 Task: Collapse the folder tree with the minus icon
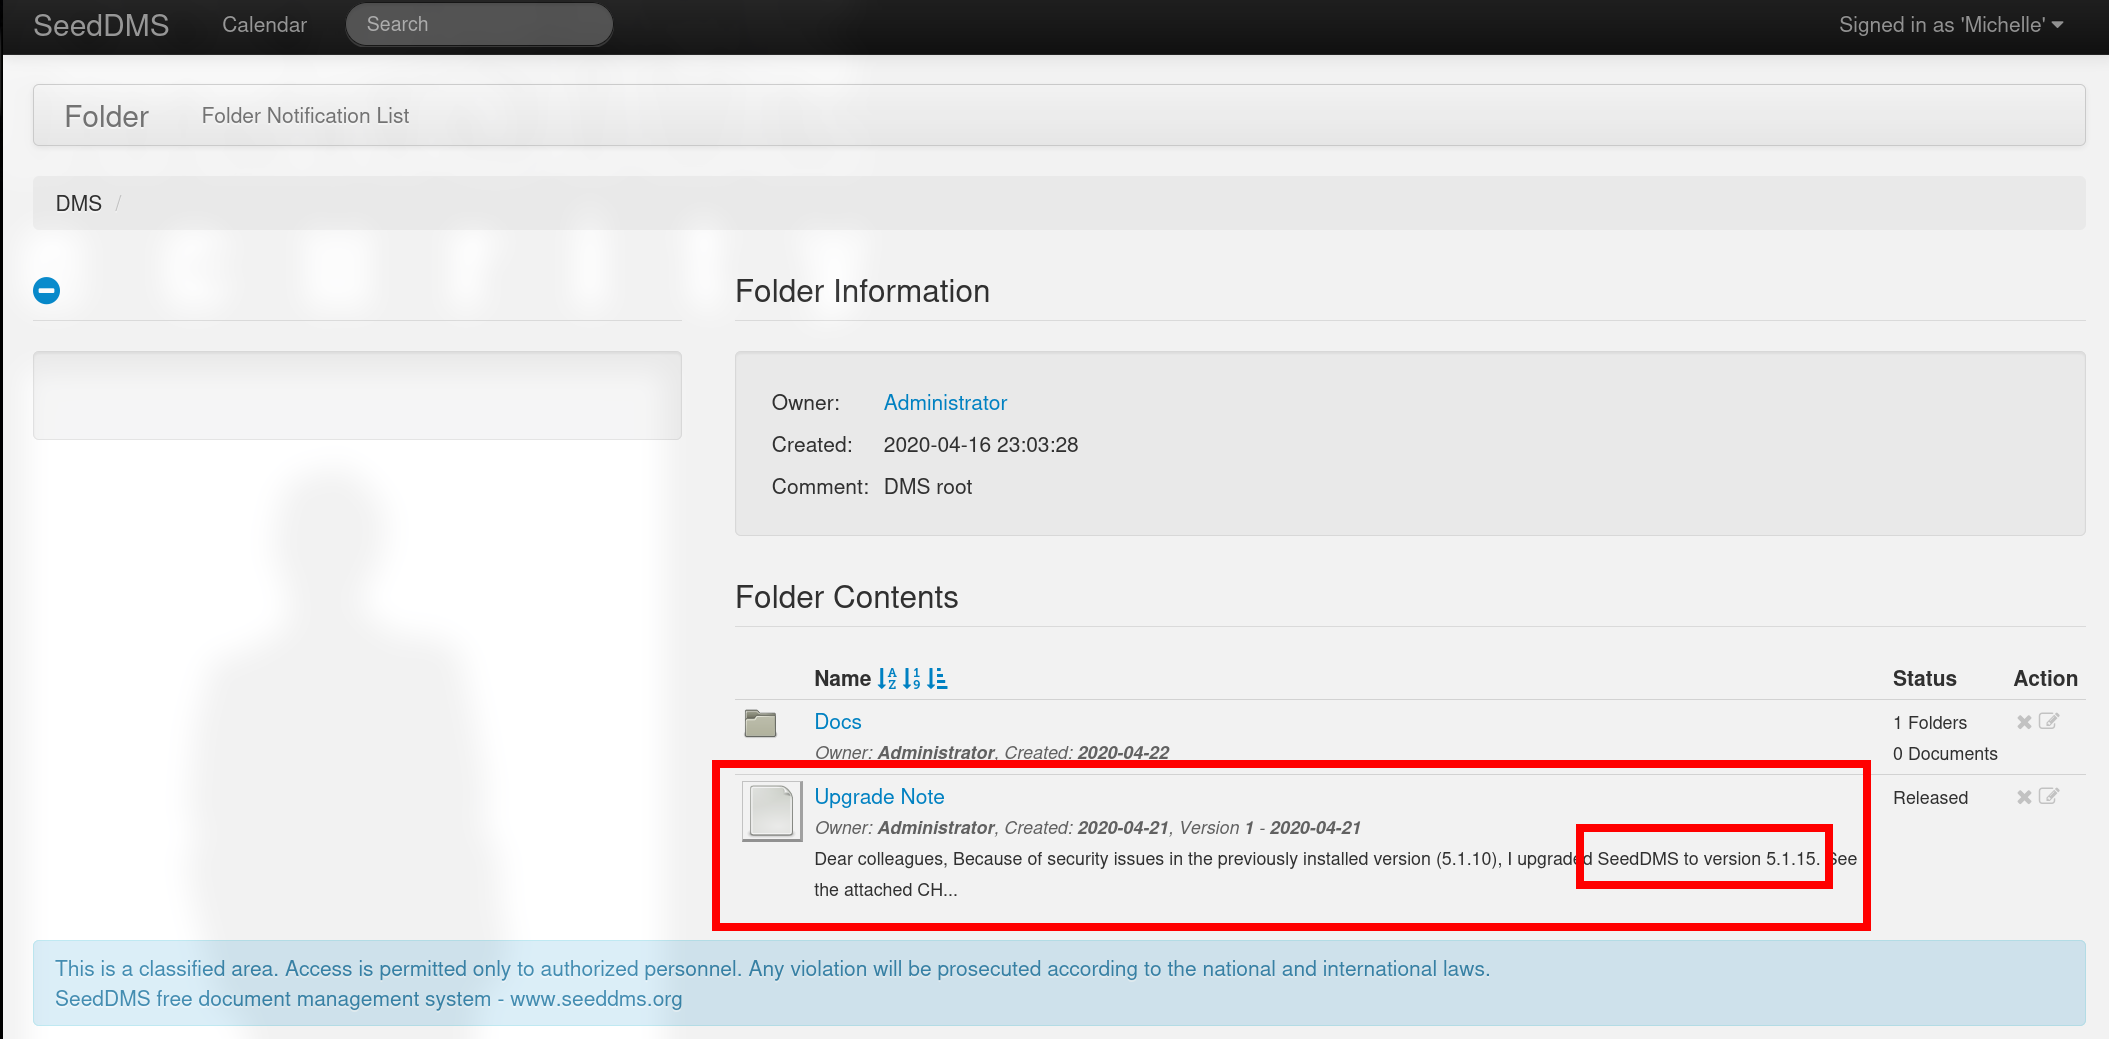[46, 291]
